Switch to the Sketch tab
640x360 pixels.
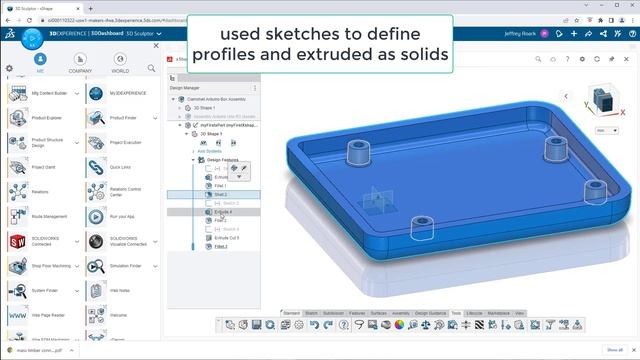point(311,313)
